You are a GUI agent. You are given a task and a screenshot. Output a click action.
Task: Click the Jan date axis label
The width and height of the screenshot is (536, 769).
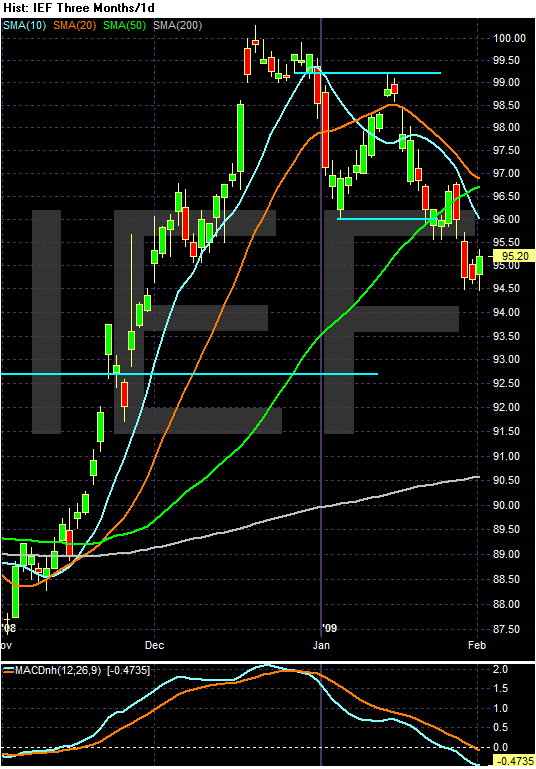click(321, 645)
